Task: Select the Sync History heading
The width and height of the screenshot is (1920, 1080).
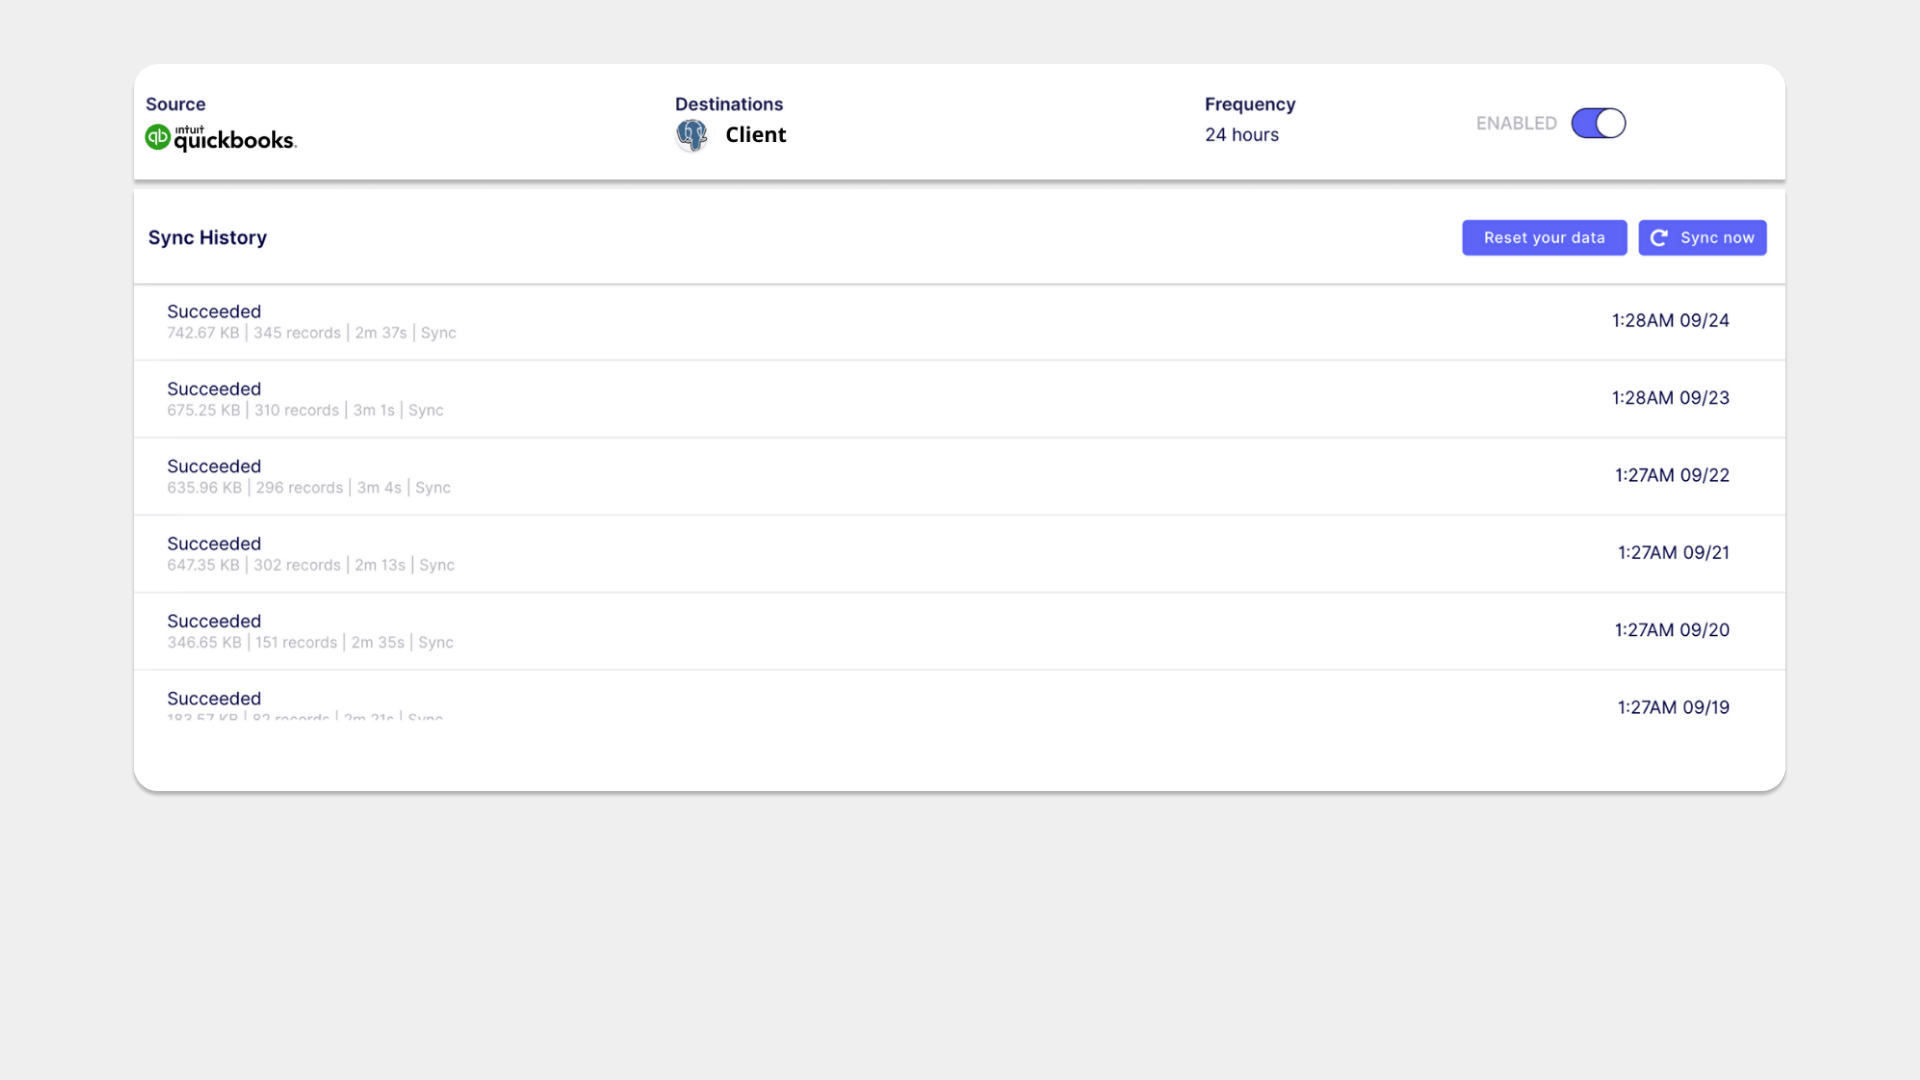Action: pyautogui.click(x=207, y=238)
